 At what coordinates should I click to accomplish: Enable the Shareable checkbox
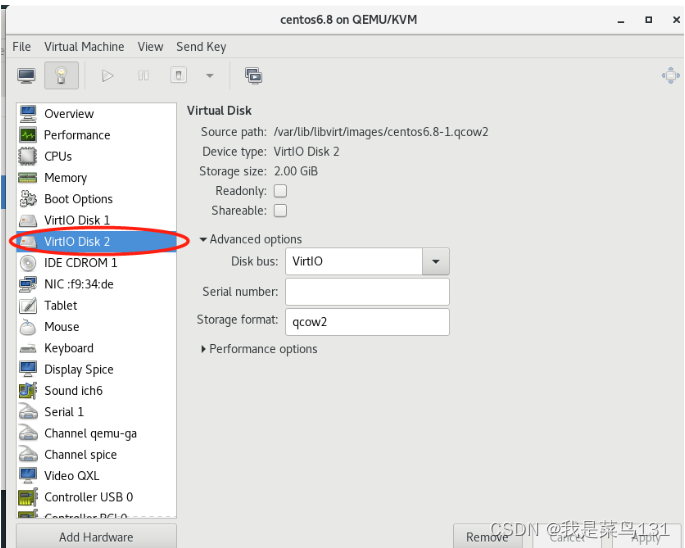(x=280, y=211)
